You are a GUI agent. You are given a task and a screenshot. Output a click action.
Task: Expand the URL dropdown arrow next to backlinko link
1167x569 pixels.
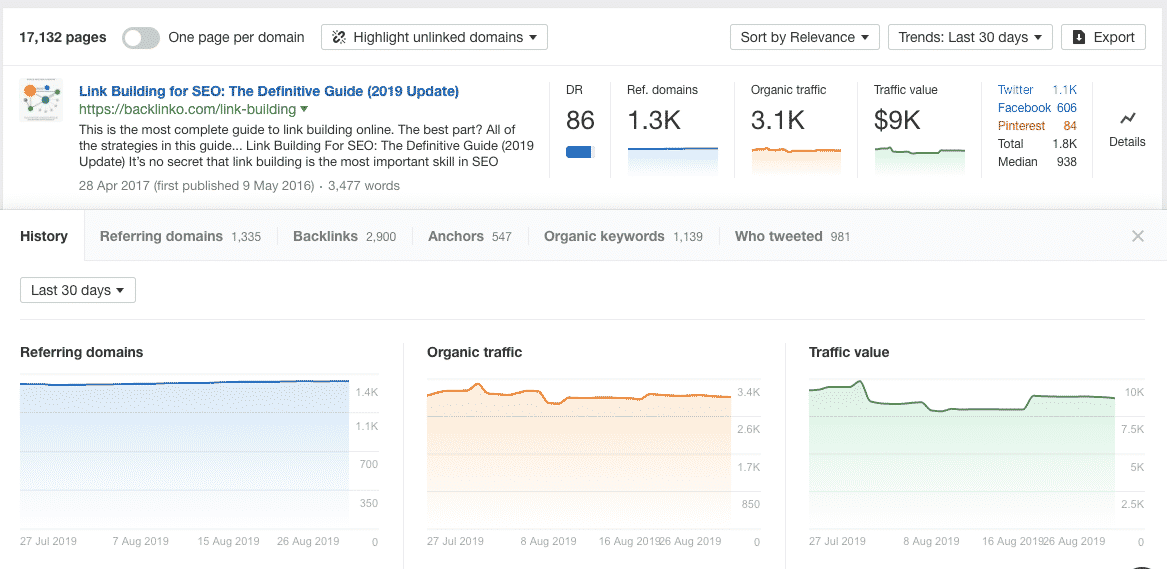tap(304, 110)
